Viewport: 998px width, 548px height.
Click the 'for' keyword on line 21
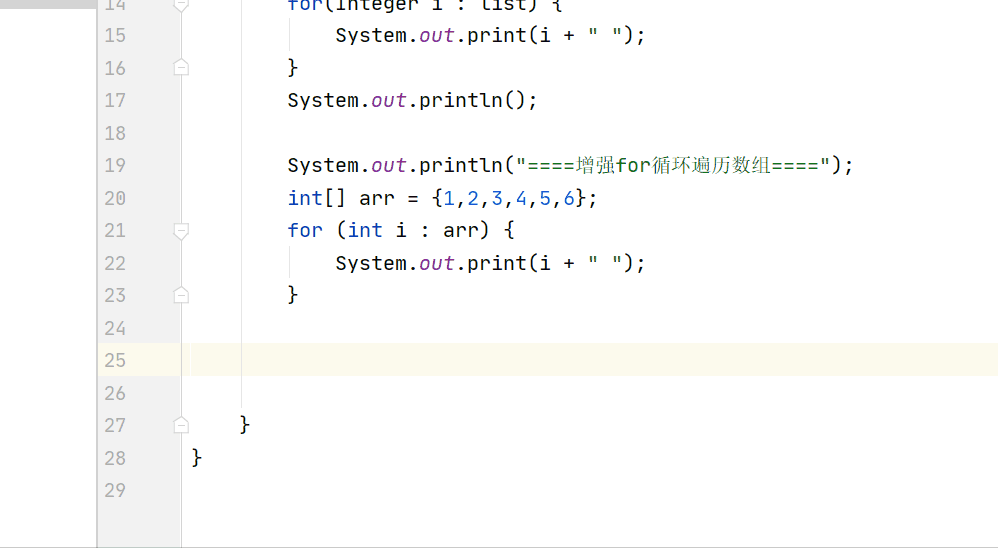click(305, 230)
